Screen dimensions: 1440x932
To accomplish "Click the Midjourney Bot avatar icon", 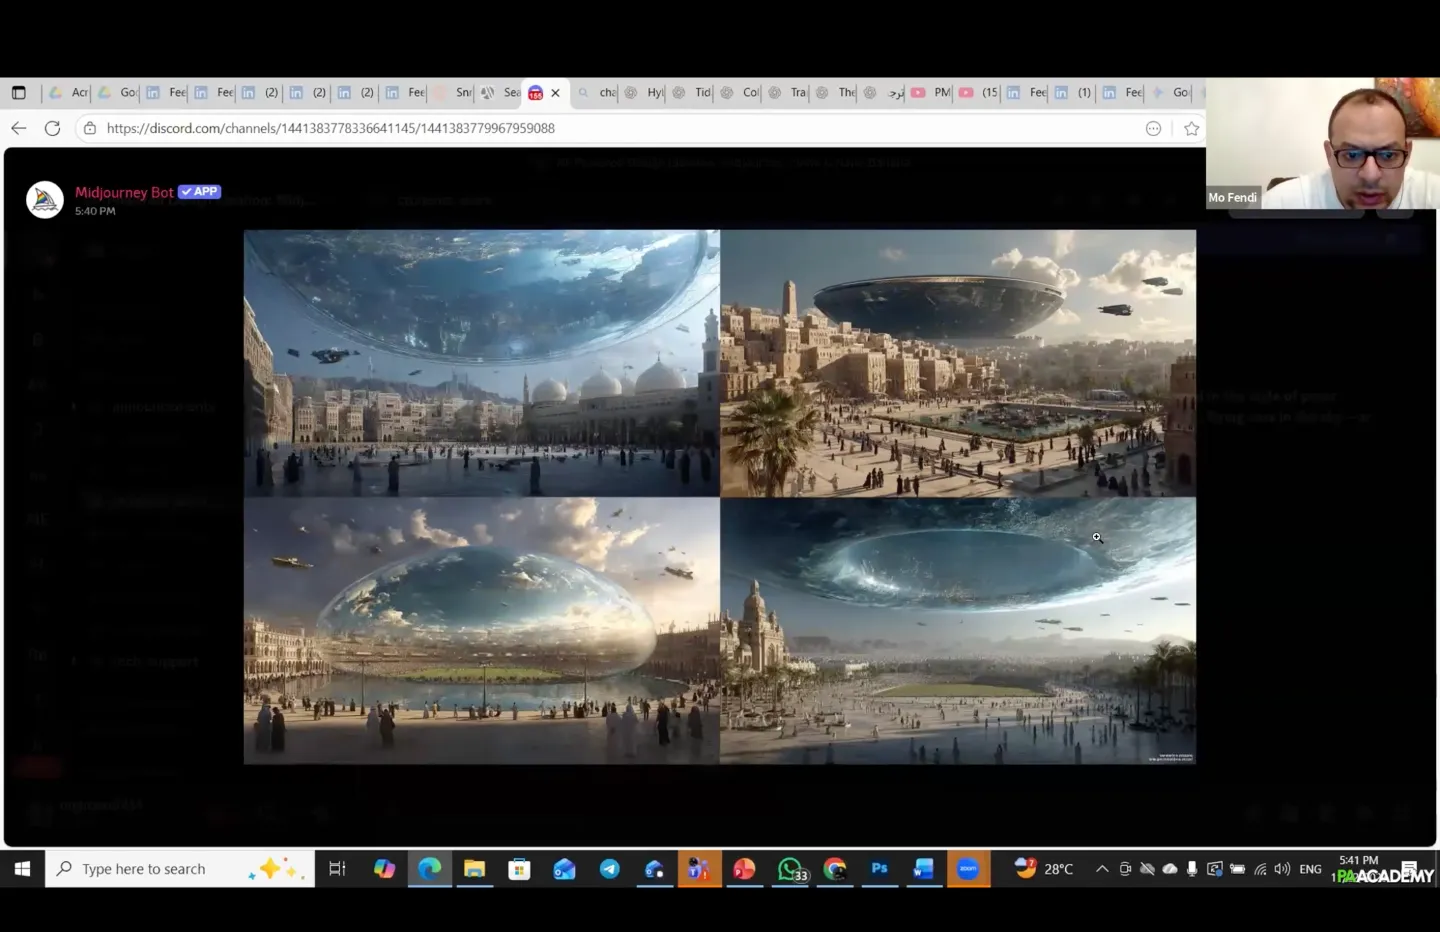I will pyautogui.click(x=45, y=200).
